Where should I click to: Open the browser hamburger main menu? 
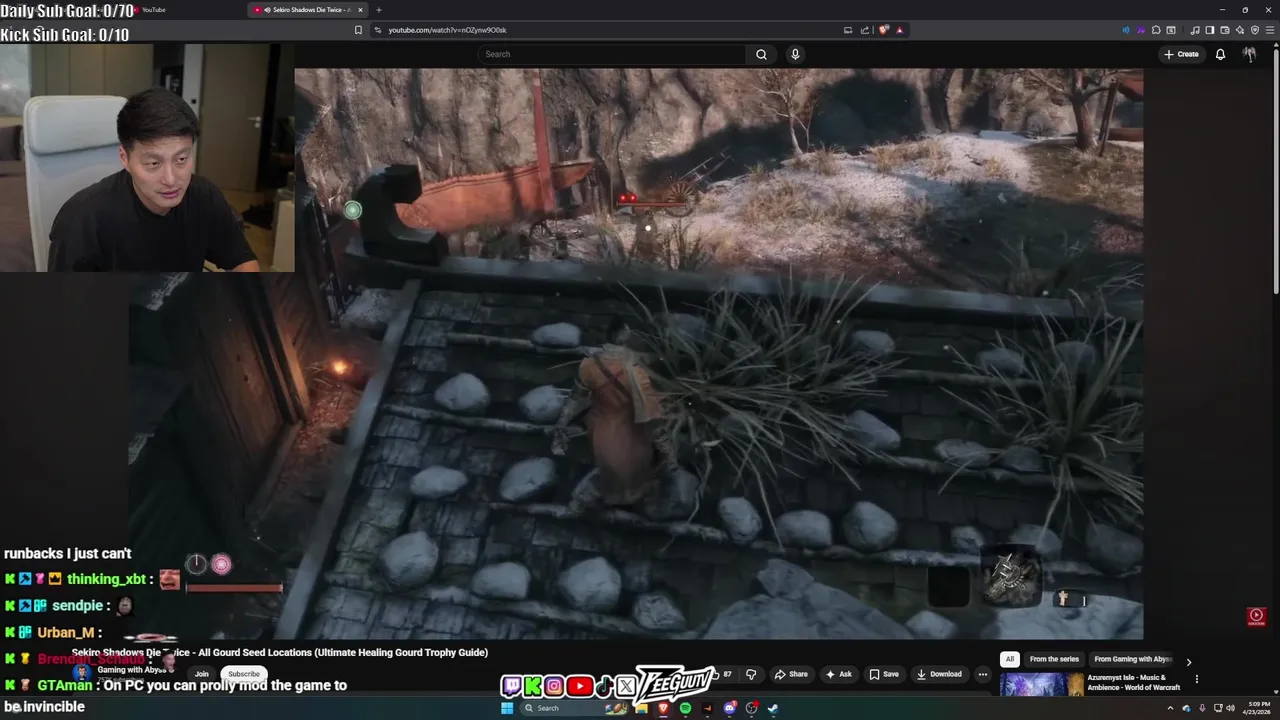1270,30
